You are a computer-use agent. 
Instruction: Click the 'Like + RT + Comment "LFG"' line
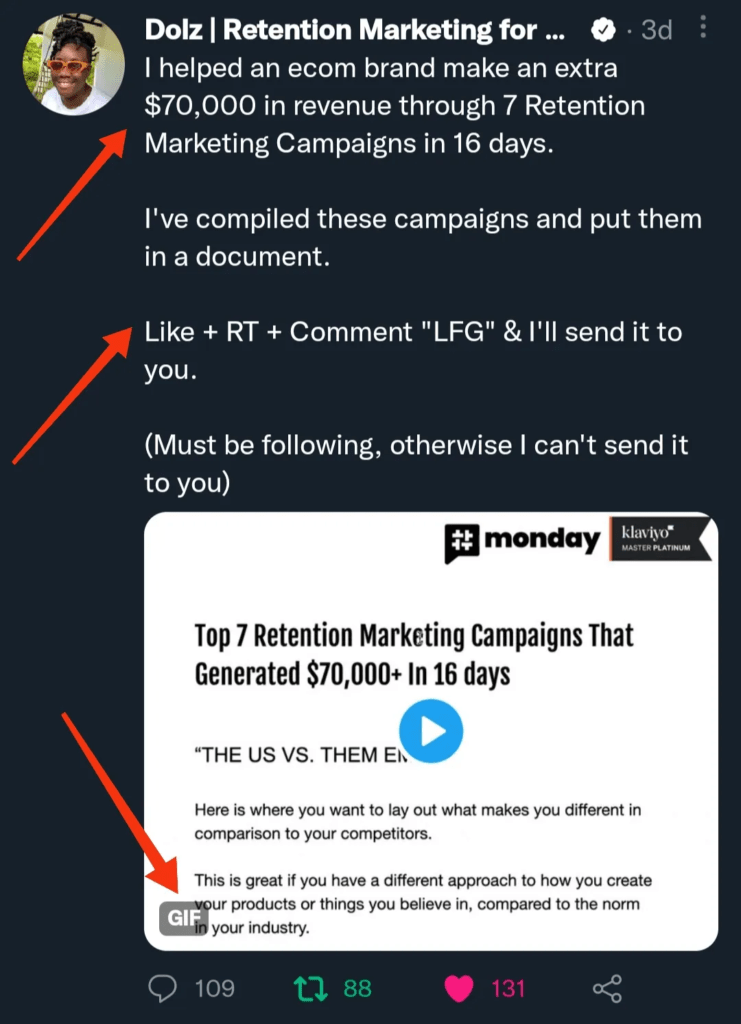tap(412, 332)
